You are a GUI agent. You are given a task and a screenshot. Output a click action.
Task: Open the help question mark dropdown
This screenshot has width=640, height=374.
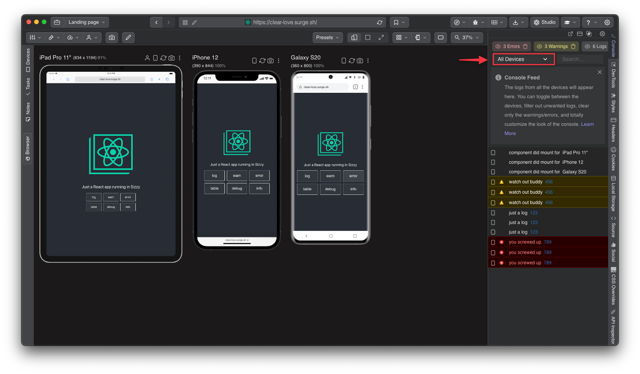click(x=591, y=22)
